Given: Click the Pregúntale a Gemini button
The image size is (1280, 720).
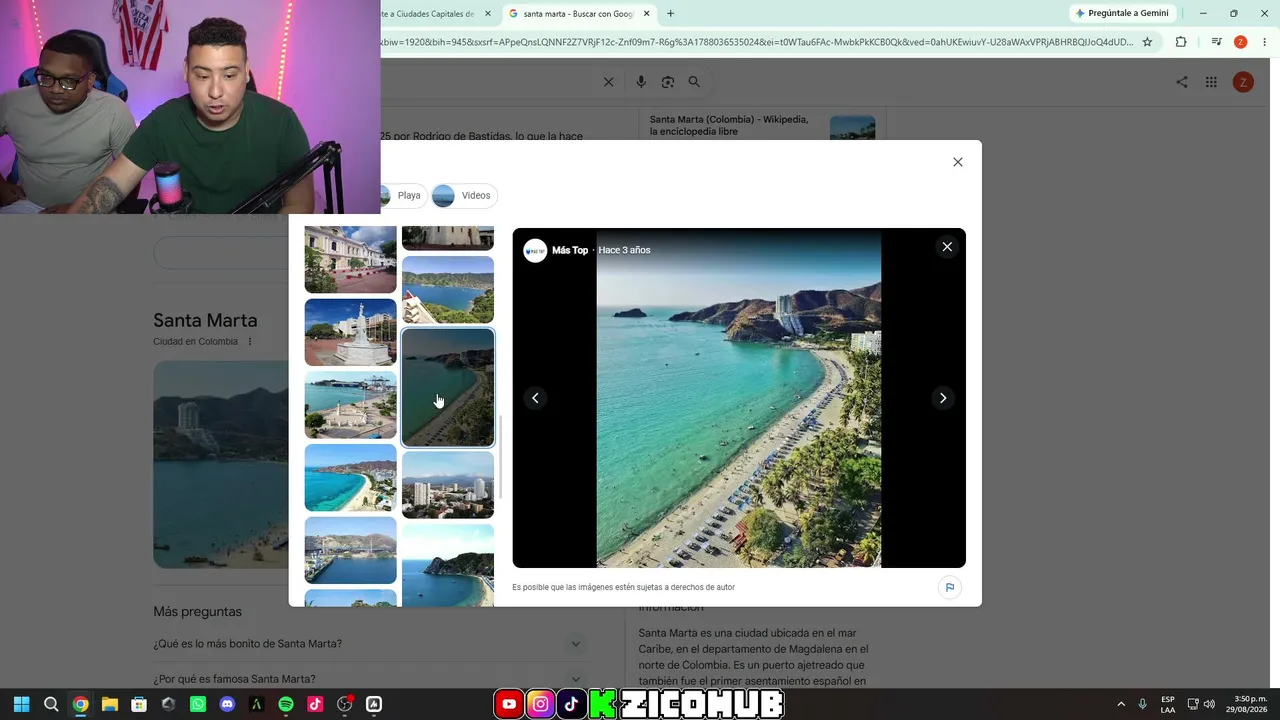Looking at the screenshot, I should coord(1121,13).
